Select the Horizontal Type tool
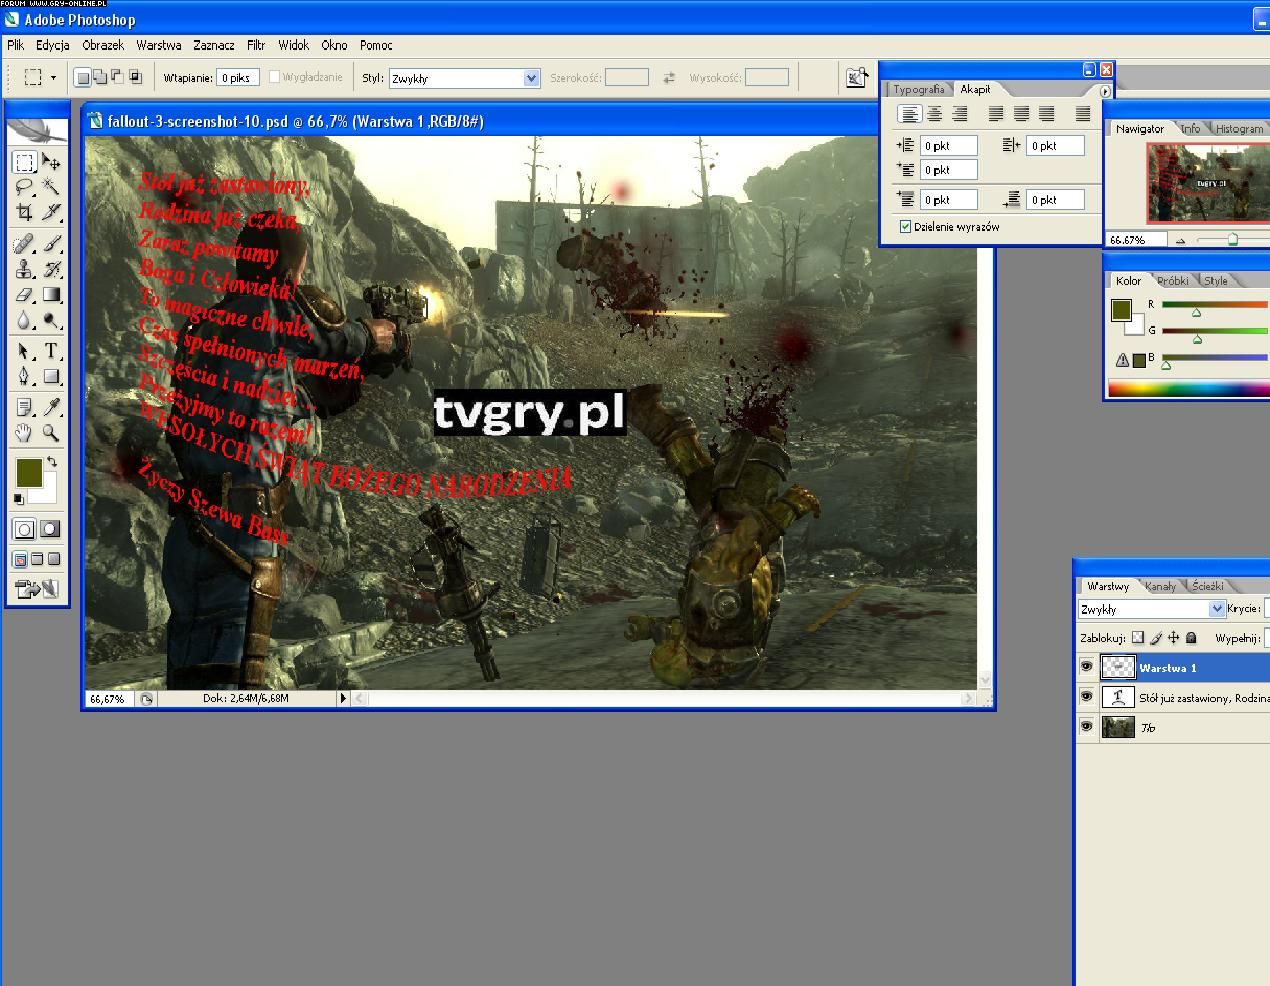Image resolution: width=1270 pixels, height=986 pixels. [x=51, y=351]
